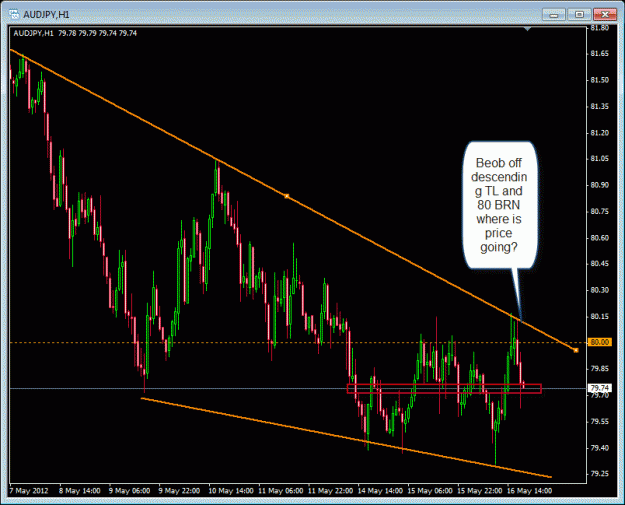Click the 14 May 14:00 time label

pos(380,491)
